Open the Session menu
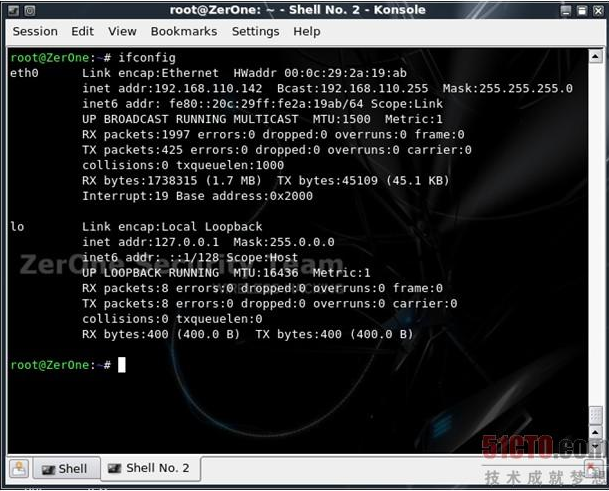Screen dimensions: 609x491 (35, 31)
